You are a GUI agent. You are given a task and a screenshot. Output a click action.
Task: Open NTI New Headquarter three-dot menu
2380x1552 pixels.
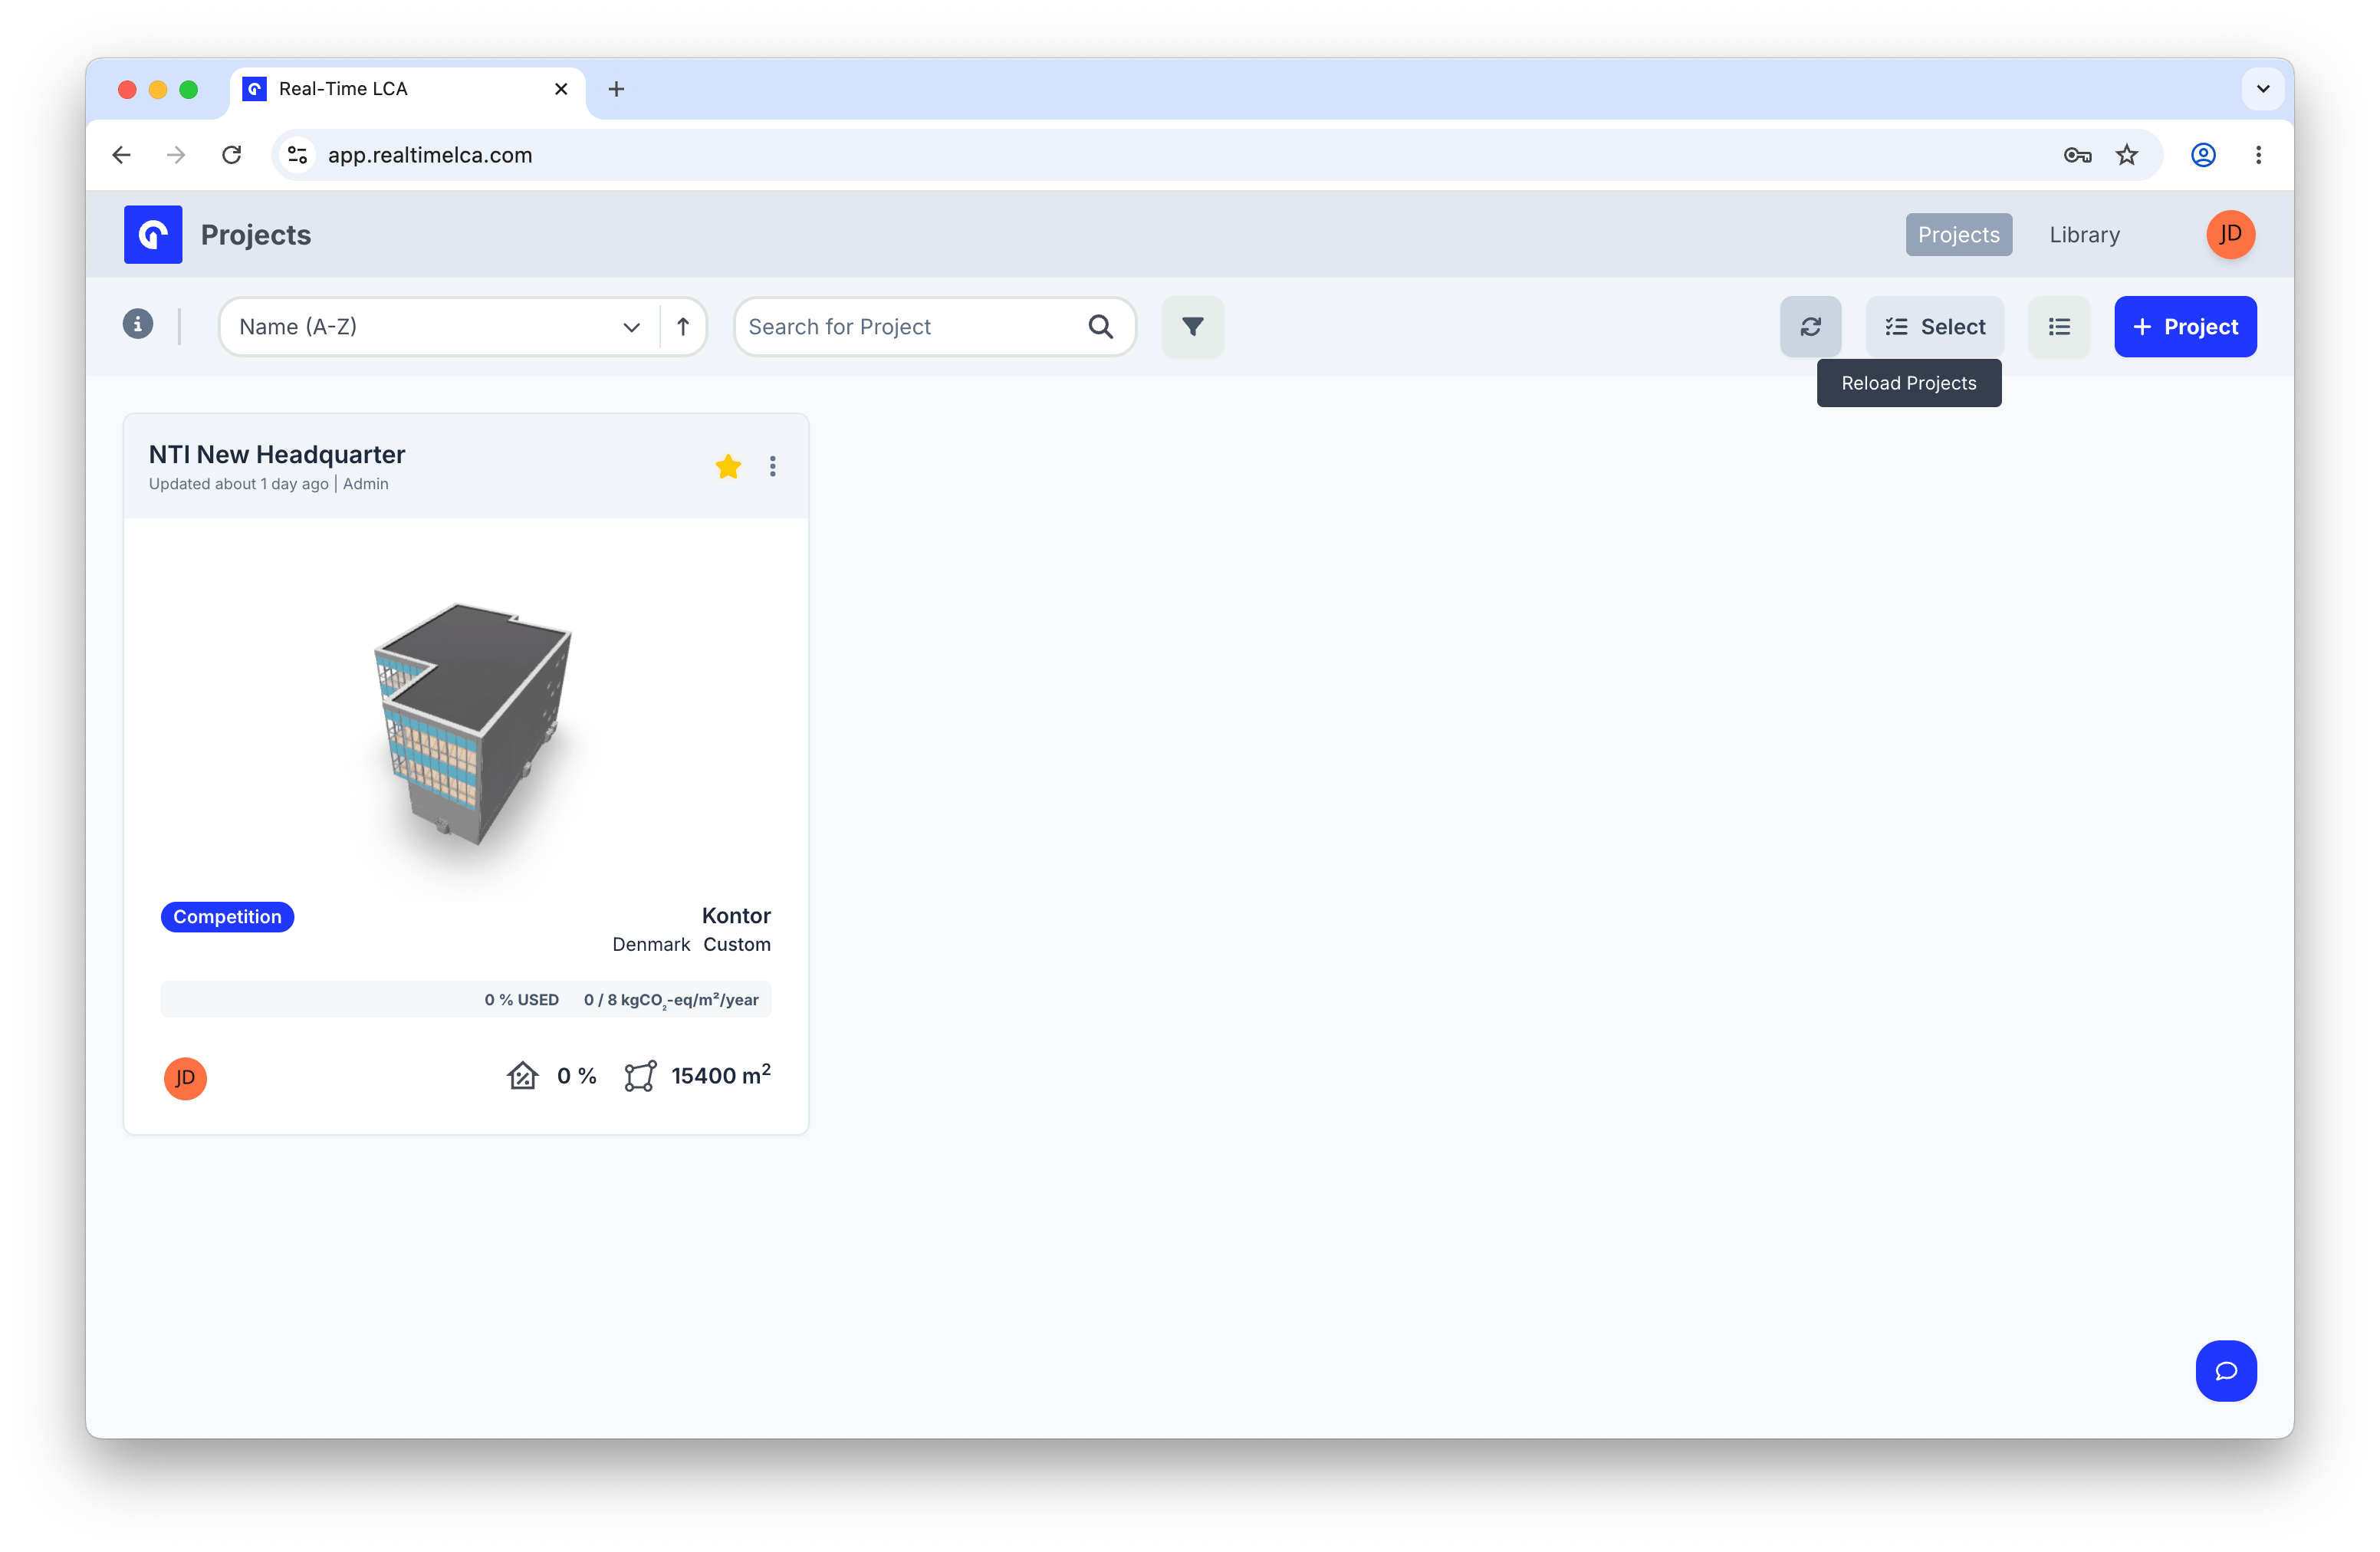tap(773, 466)
